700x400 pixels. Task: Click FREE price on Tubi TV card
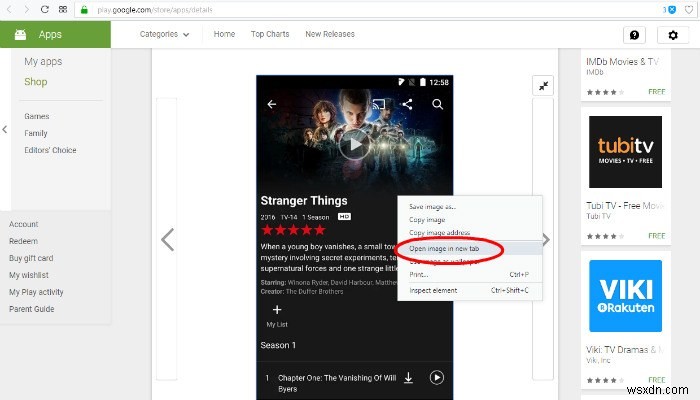tap(656, 236)
